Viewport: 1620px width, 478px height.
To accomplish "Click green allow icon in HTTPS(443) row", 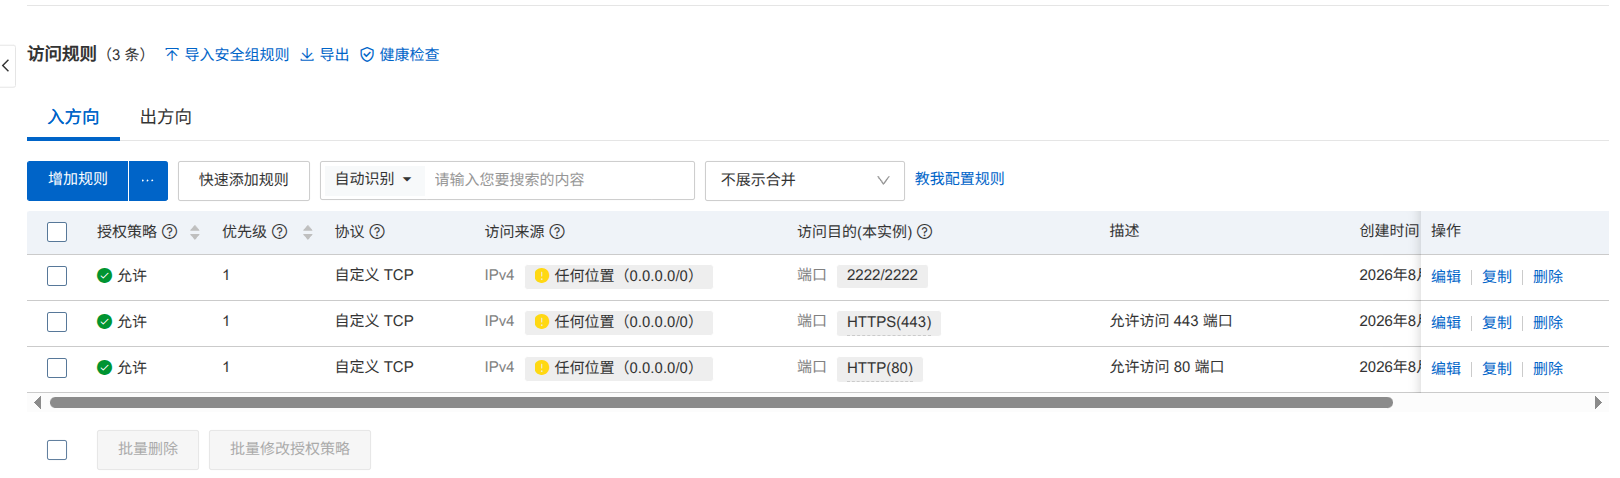I will pyautogui.click(x=104, y=322).
